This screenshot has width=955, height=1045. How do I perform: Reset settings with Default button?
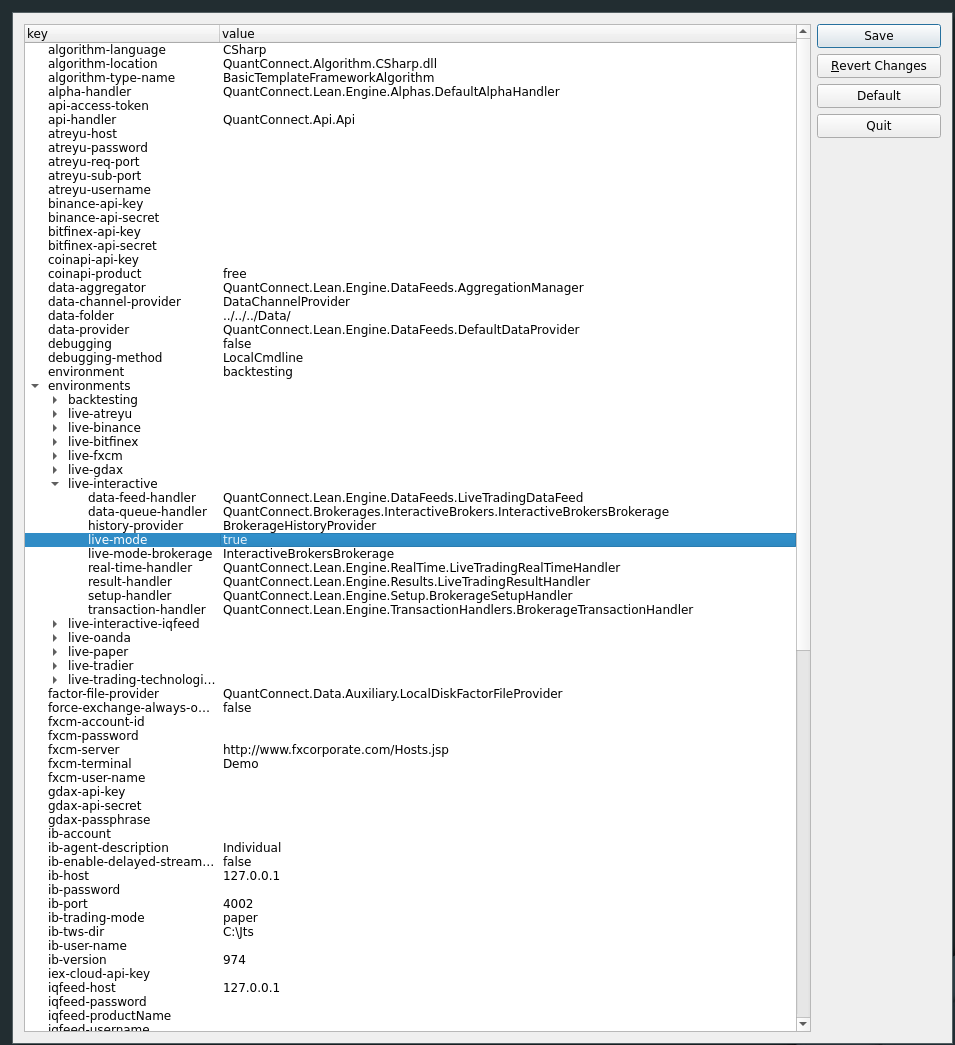coord(878,96)
